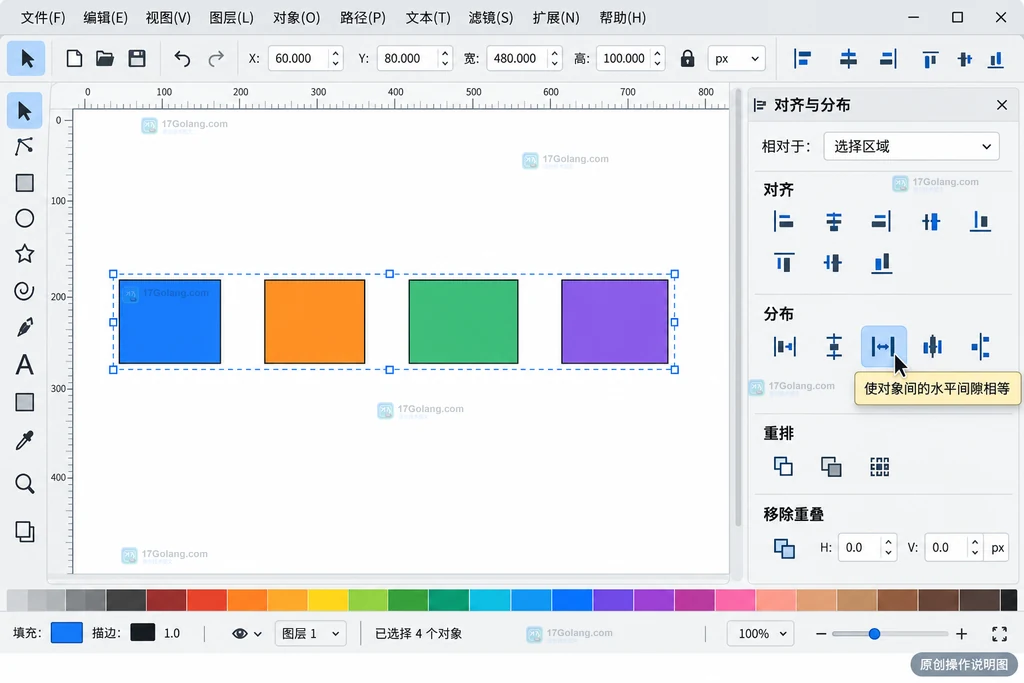1024x683 pixels.
Task: Open the 图层(L) menu
Action: pyautogui.click(x=231, y=18)
